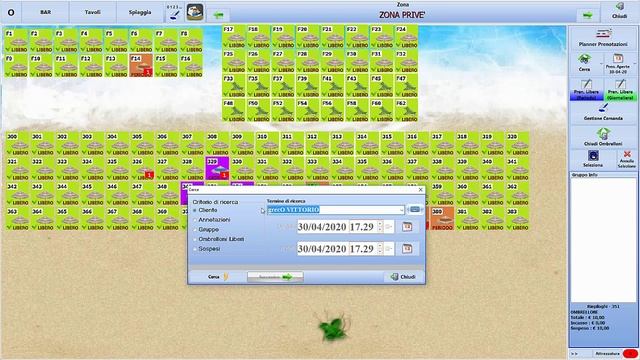Adjust the second time spinner arrows
This screenshot has height=360, width=640.
(x=380, y=249)
